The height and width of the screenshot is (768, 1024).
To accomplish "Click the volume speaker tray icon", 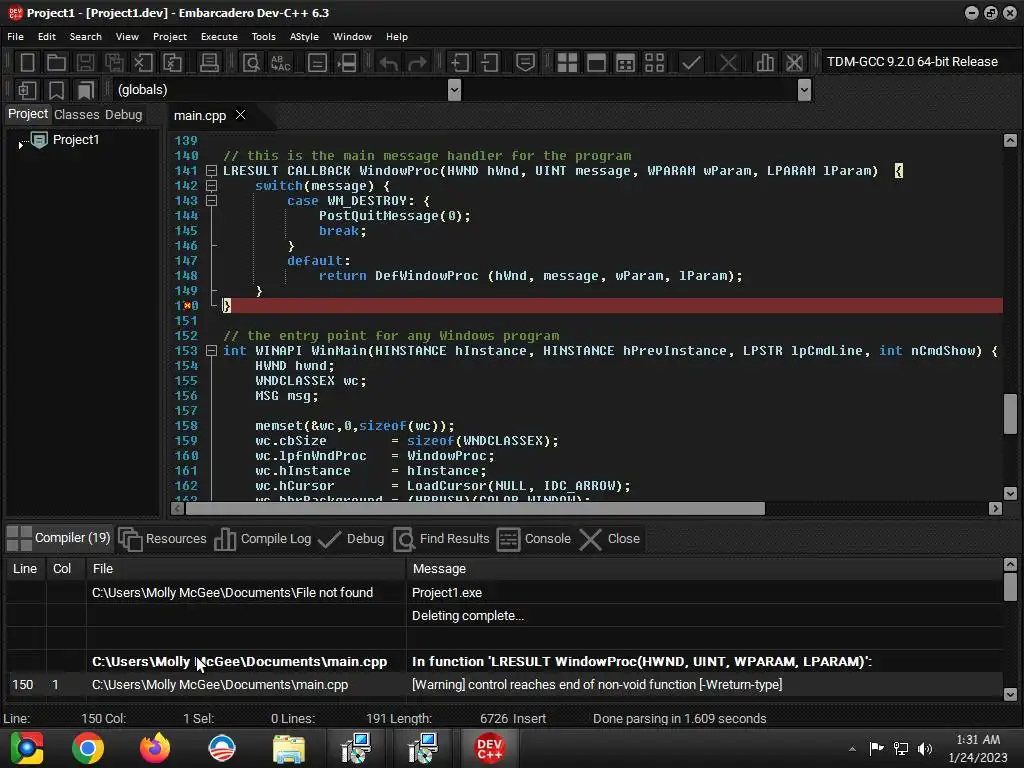I will (925, 748).
